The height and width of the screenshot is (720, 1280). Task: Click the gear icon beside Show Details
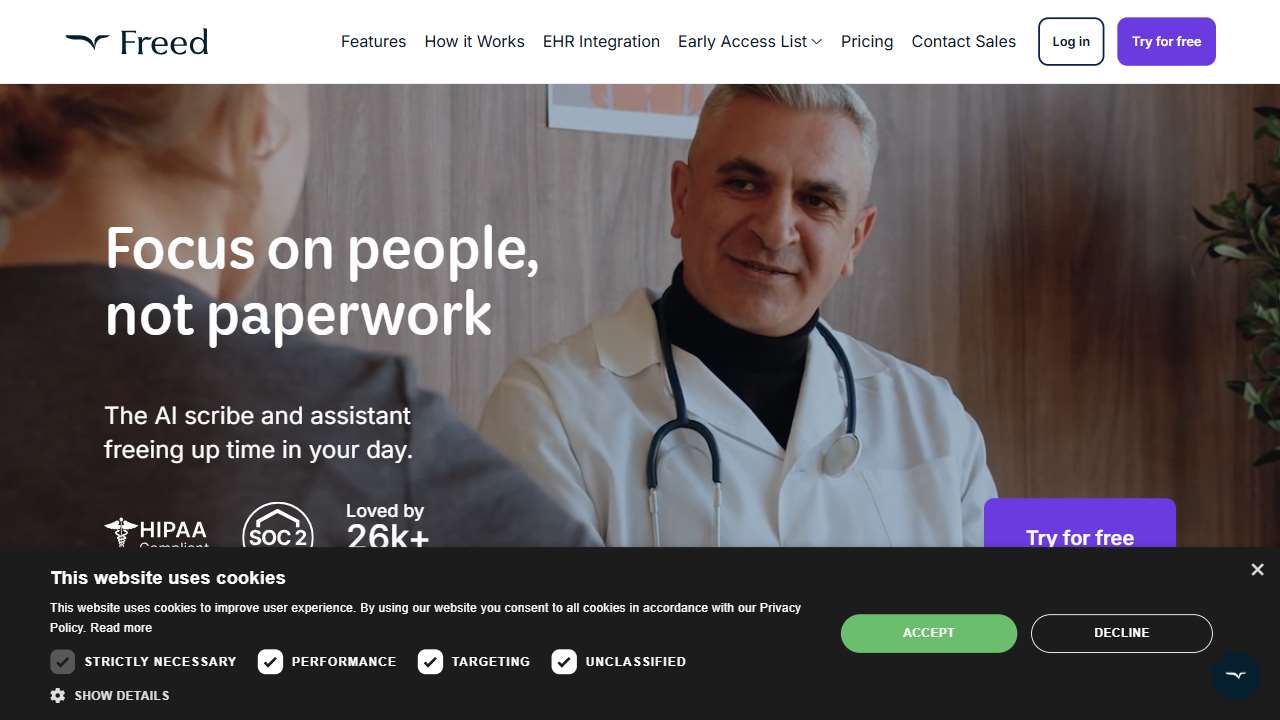pos(58,695)
